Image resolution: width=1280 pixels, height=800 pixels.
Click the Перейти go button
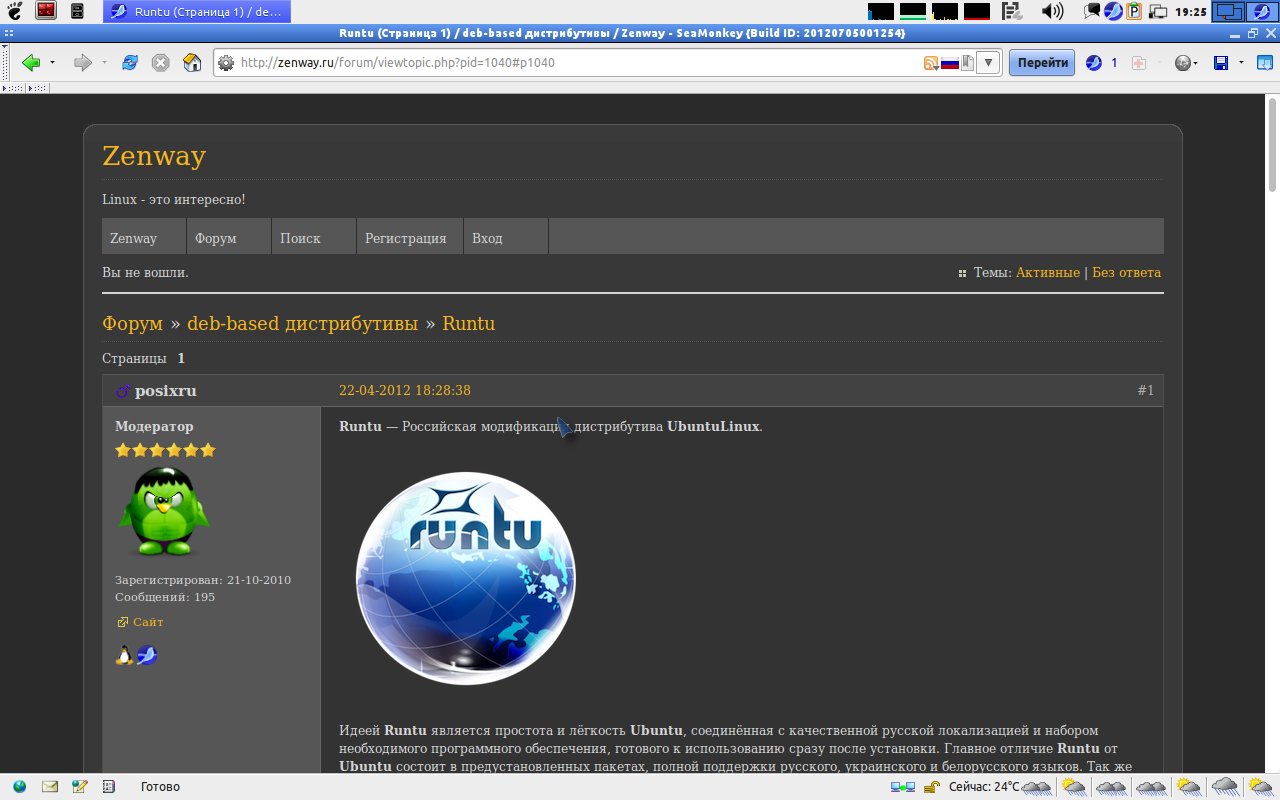1042,63
